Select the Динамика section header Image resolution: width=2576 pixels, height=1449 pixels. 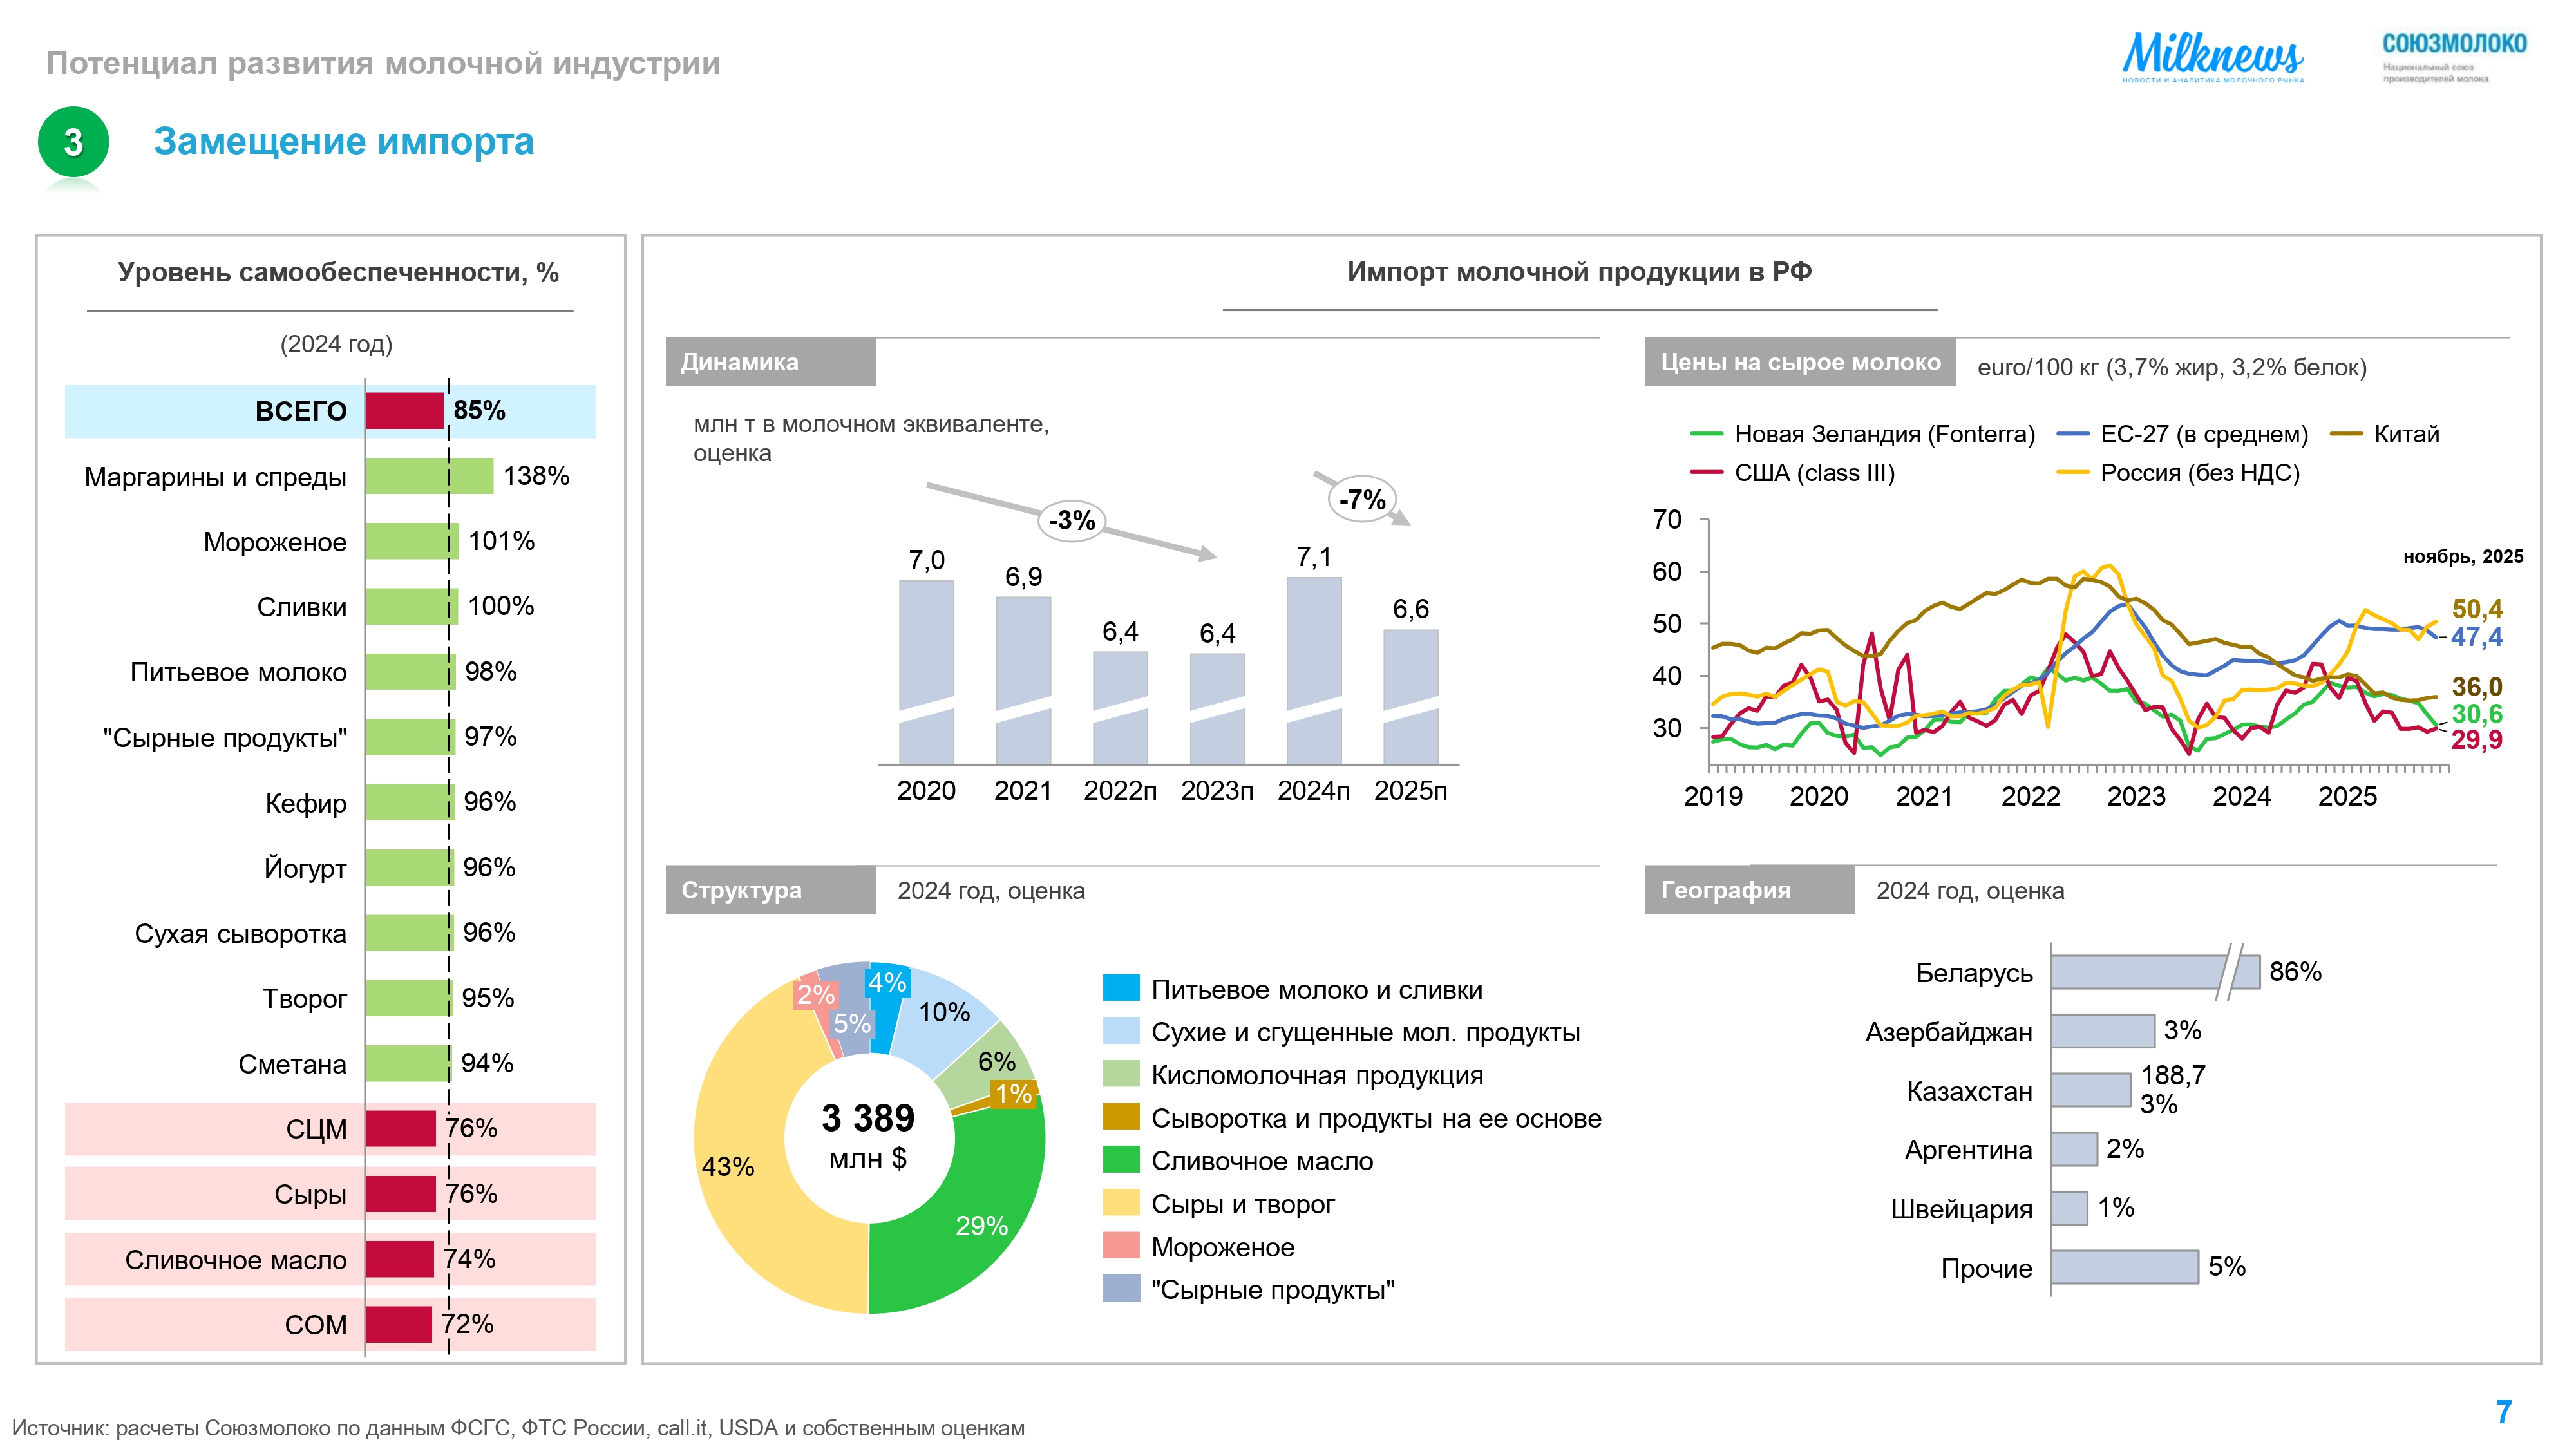pyautogui.click(x=770, y=362)
